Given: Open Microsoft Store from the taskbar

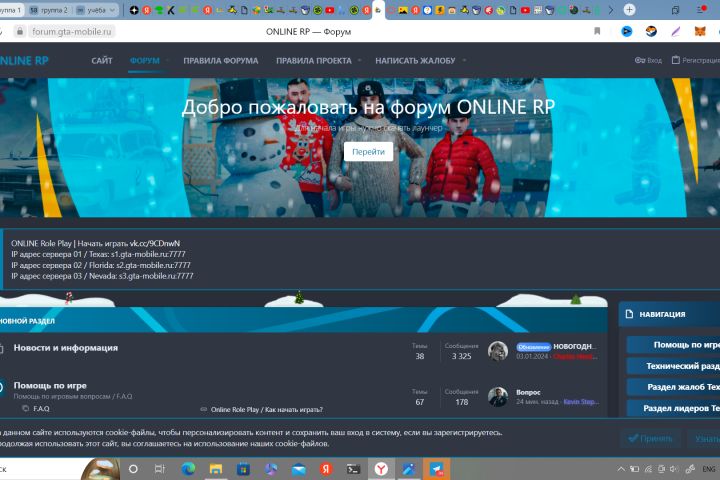Looking at the screenshot, I should 243,469.
